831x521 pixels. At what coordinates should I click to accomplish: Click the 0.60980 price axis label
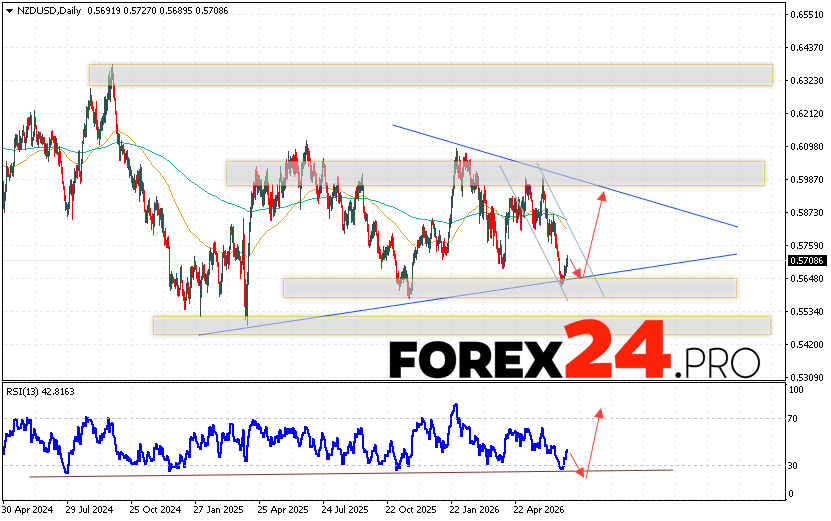tap(807, 146)
